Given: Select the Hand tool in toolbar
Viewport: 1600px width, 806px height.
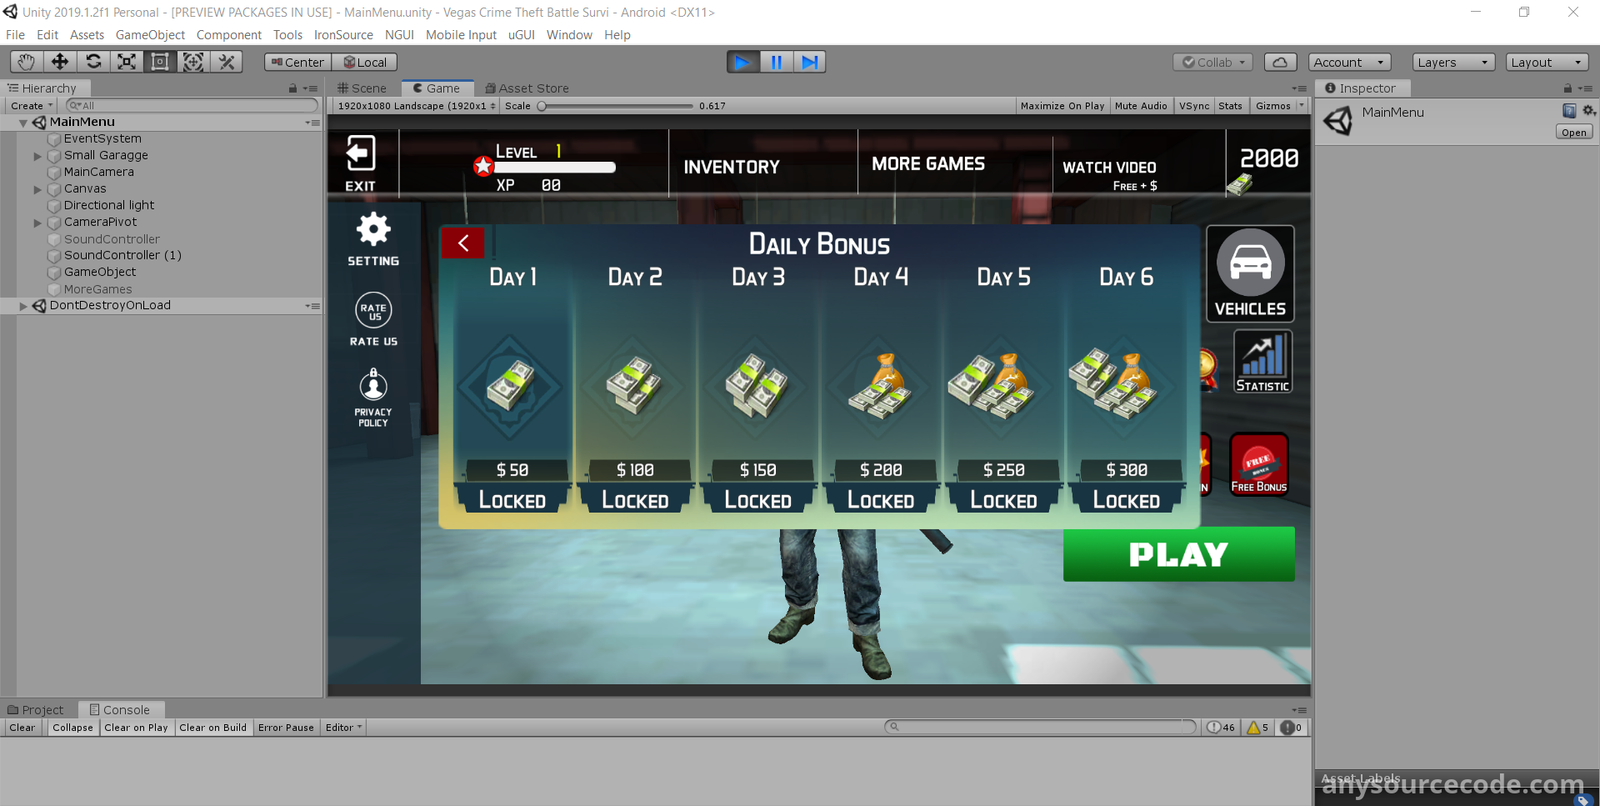Looking at the screenshot, I should [26, 62].
